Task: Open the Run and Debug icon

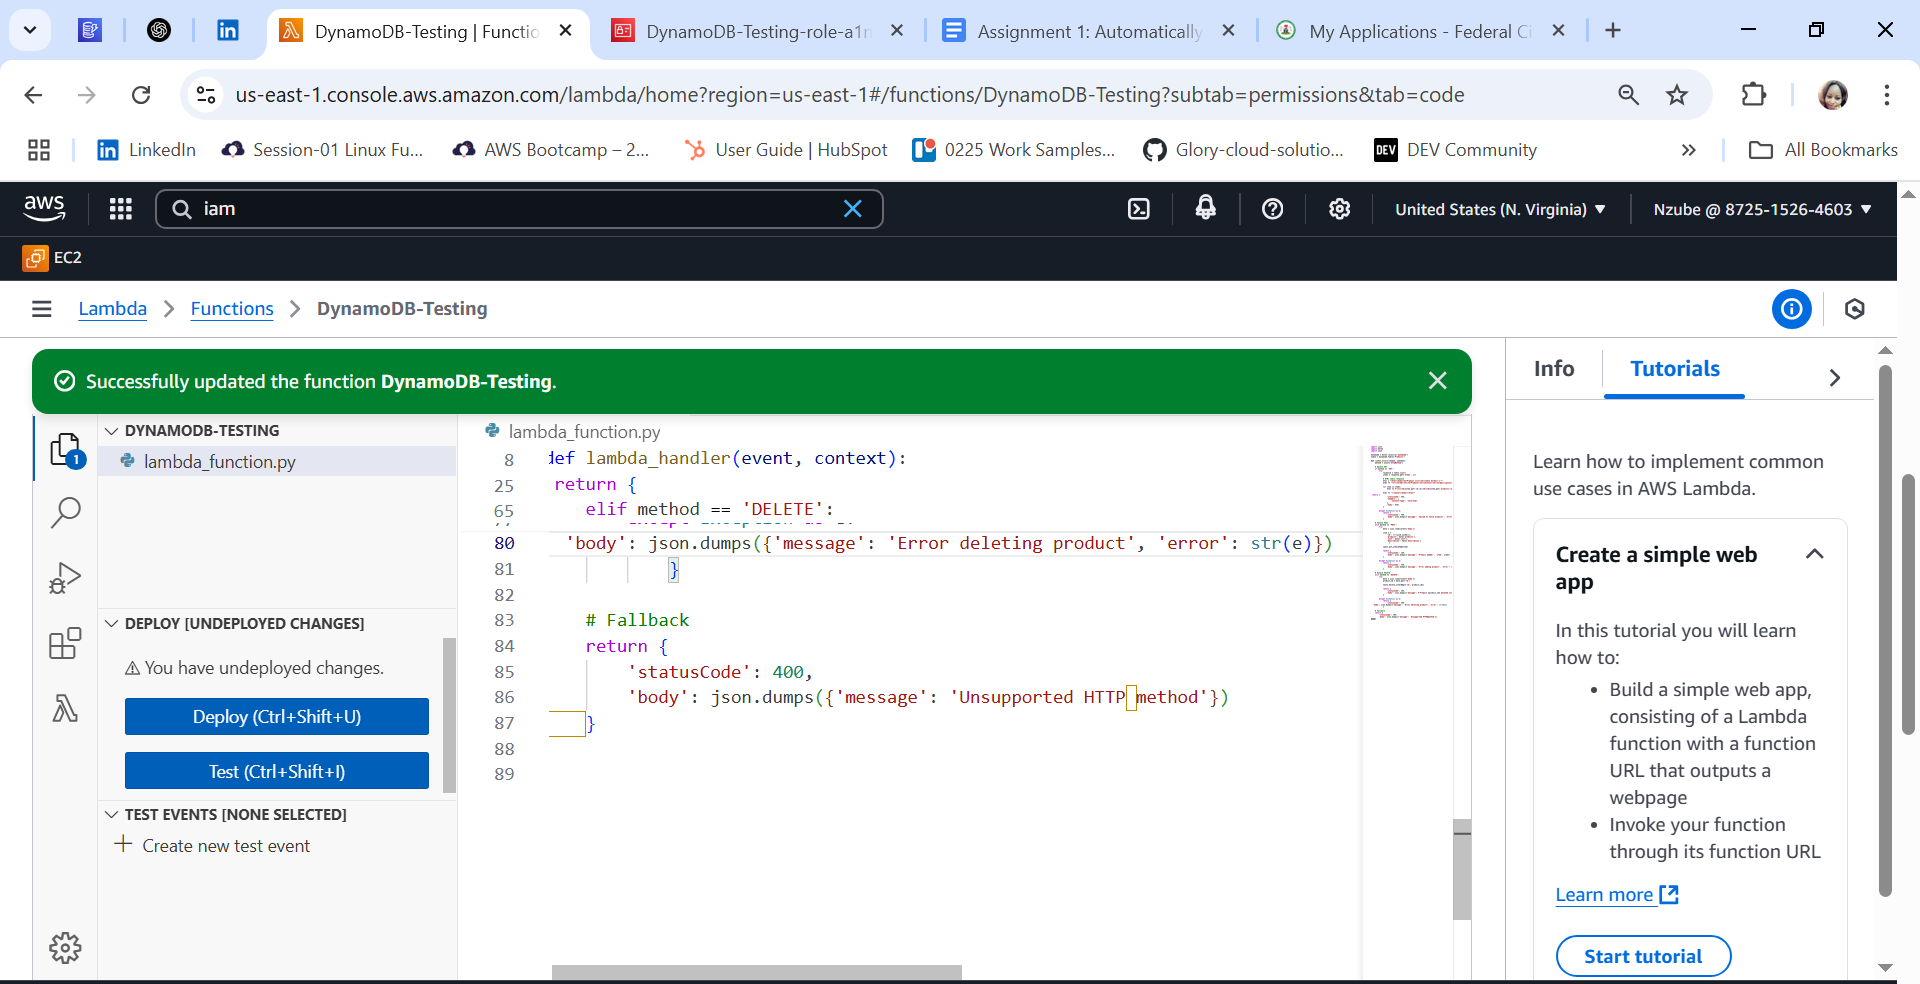Action: coord(66,578)
